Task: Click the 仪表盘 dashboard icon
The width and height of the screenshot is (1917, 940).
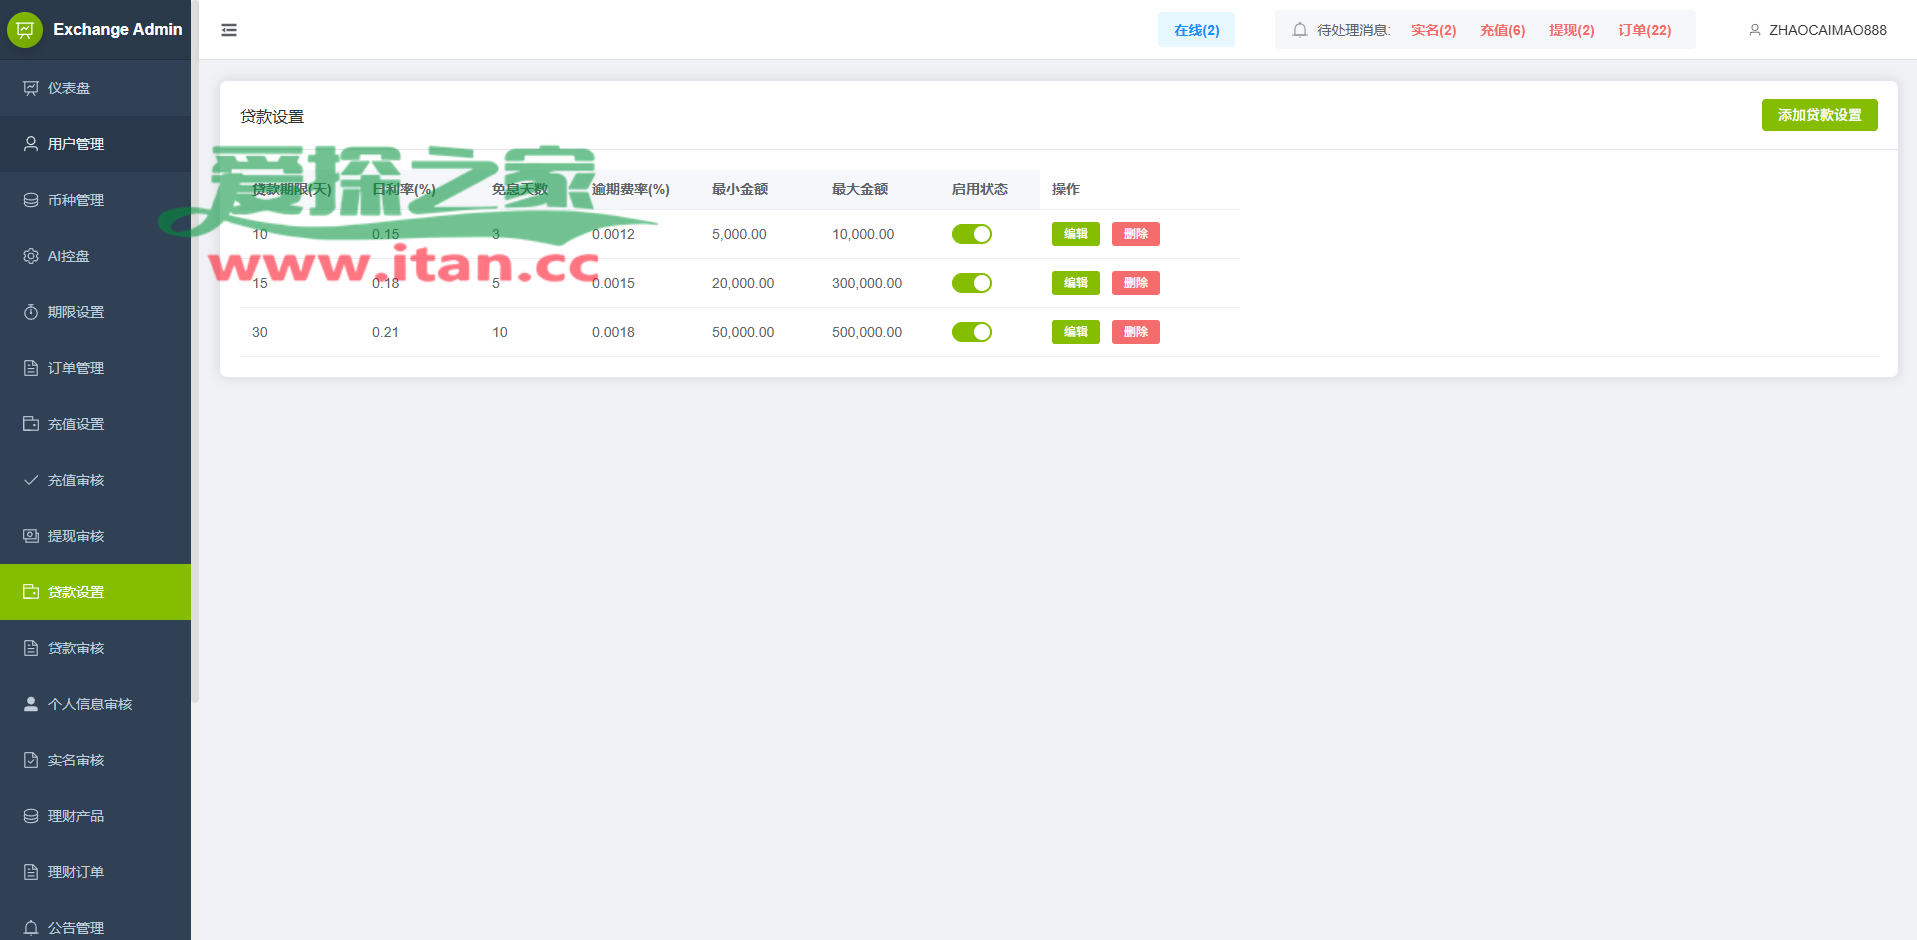Action: pos(31,88)
